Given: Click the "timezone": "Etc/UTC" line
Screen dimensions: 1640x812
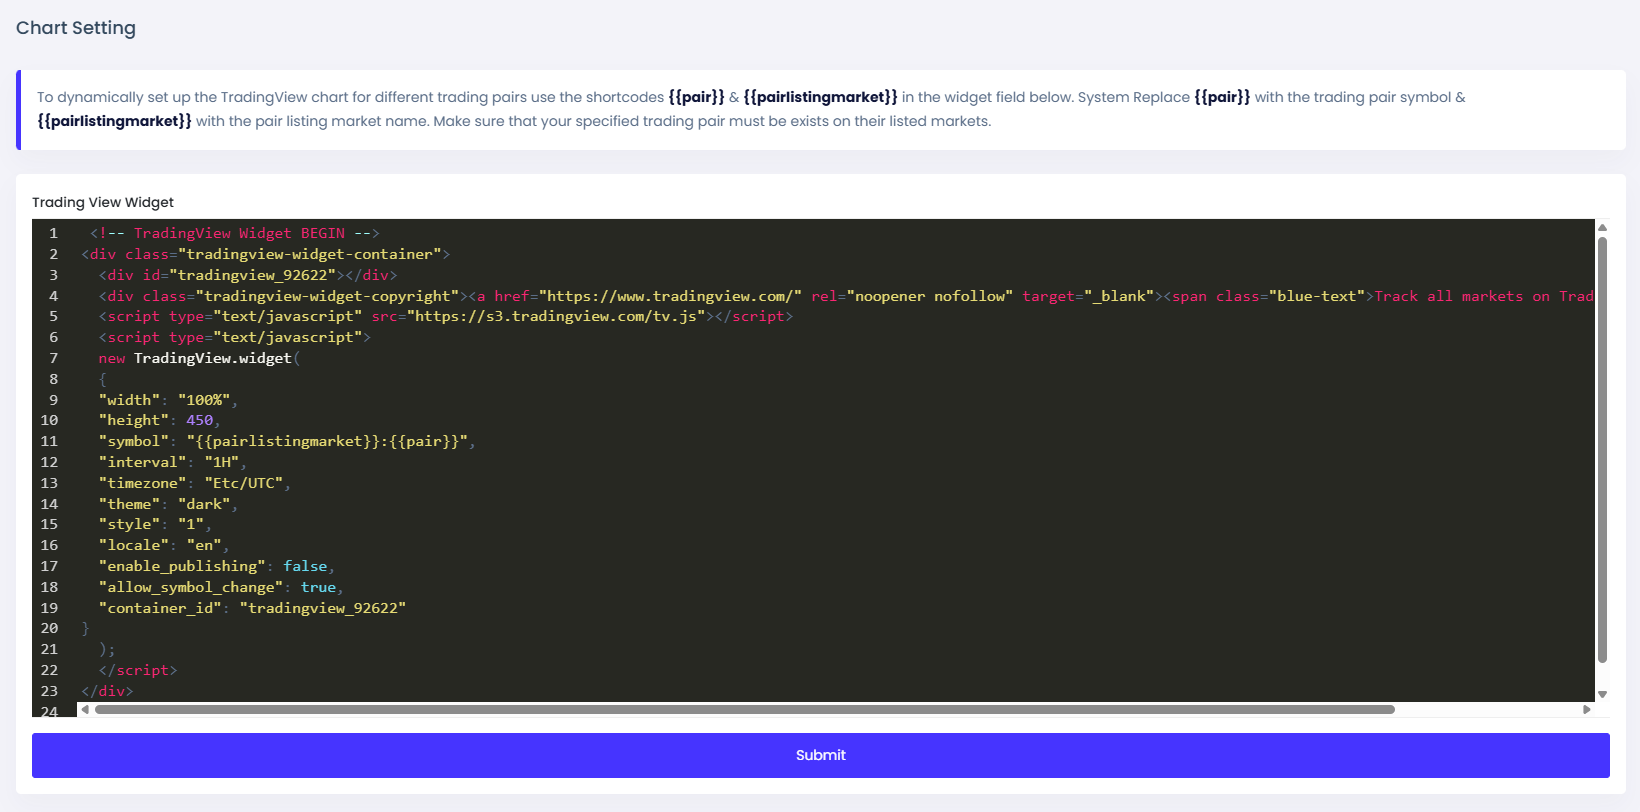Looking at the screenshot, I should pos(194,483).
